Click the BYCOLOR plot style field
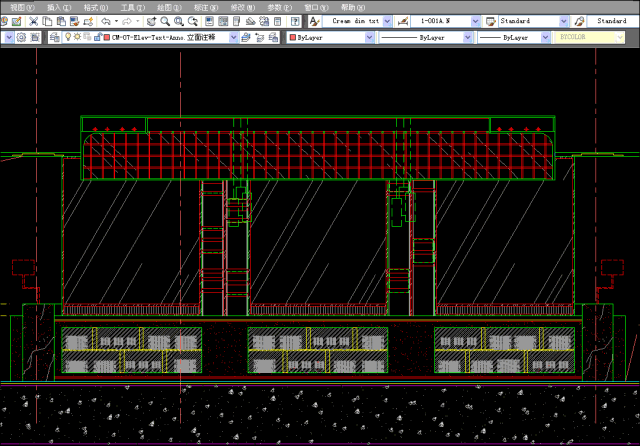 [588, 37]
